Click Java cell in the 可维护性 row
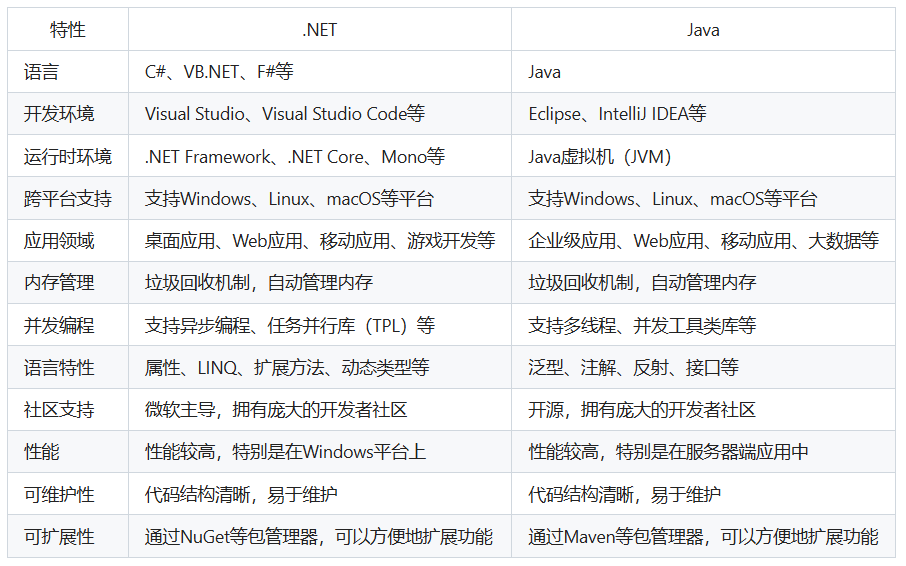The height and width of the screenshot is (566, 906). pos(703,493)
